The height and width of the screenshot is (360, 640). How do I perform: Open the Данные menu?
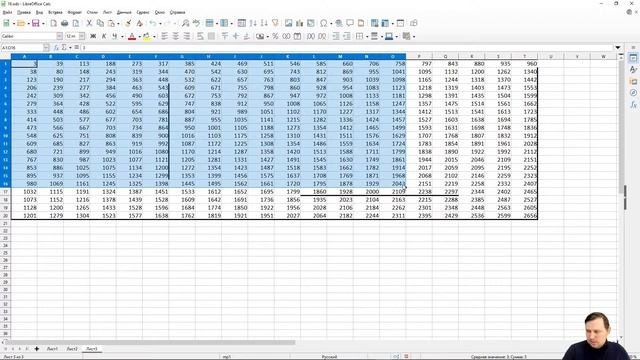click(x=124, y=12)
